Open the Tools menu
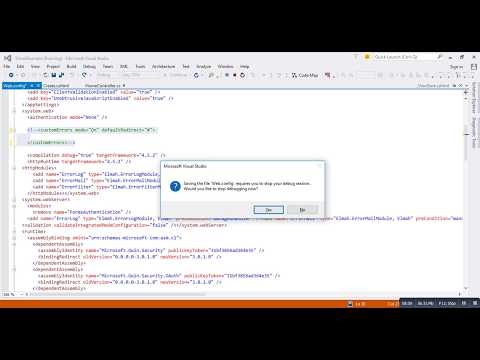480x360 pixels. [x=140, y=66]
